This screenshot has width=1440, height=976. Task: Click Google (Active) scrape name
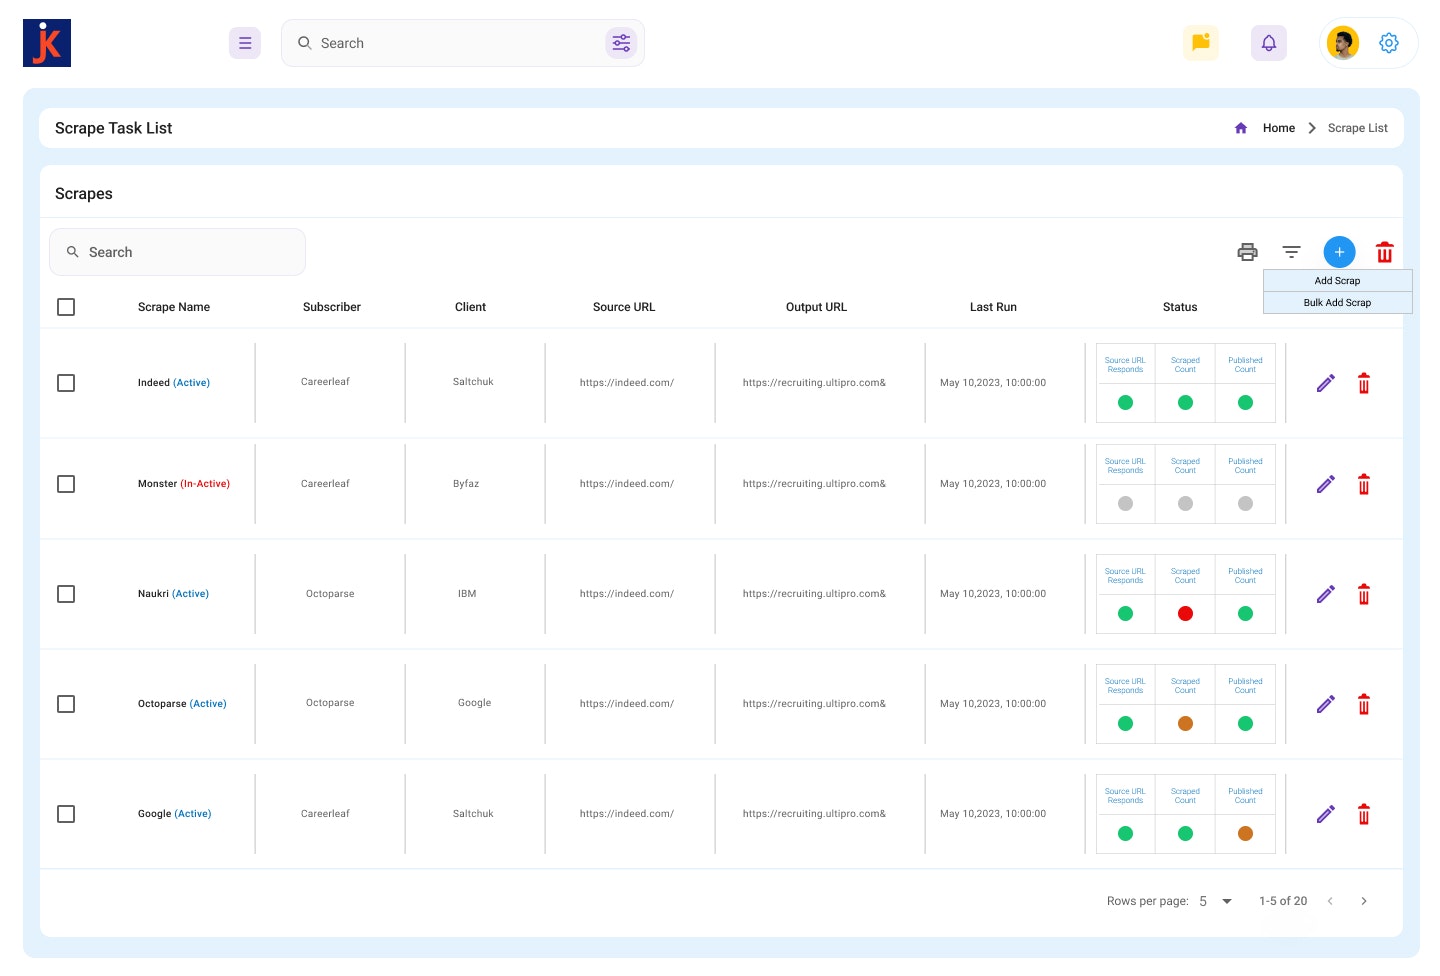click(x=175, y=814)
